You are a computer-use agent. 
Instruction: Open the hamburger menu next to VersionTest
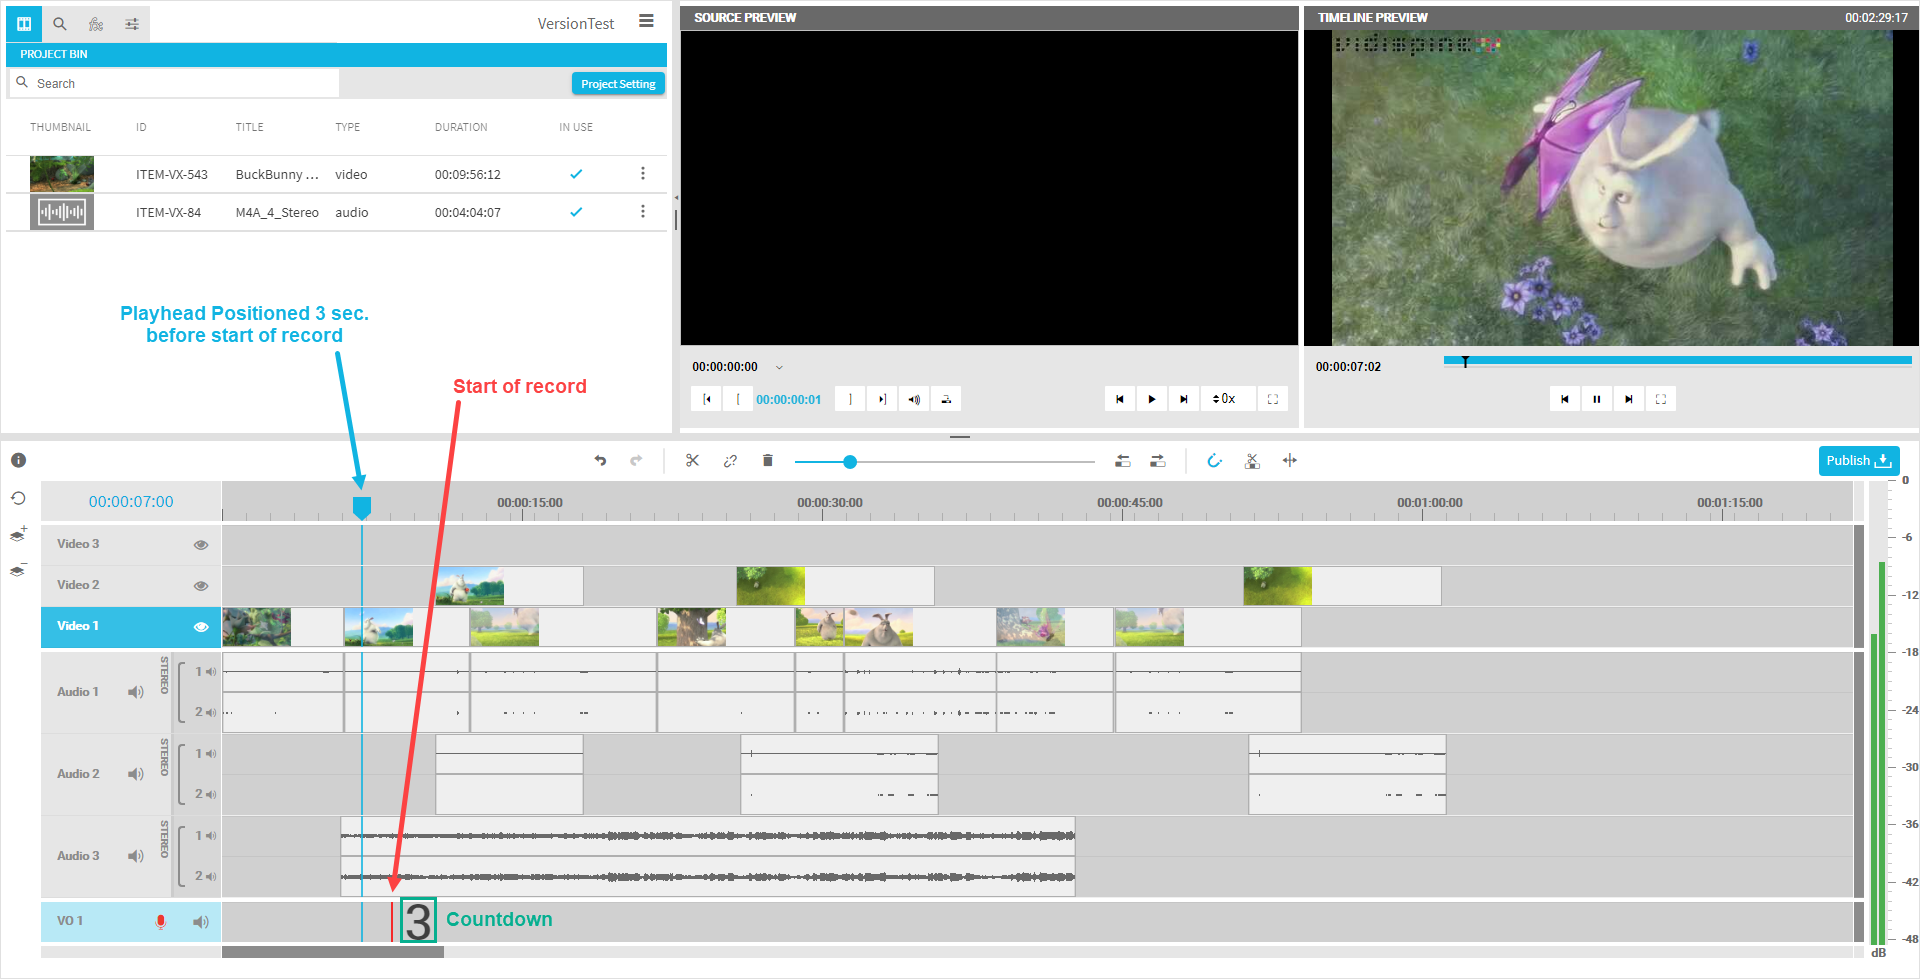tap(647, 21)
